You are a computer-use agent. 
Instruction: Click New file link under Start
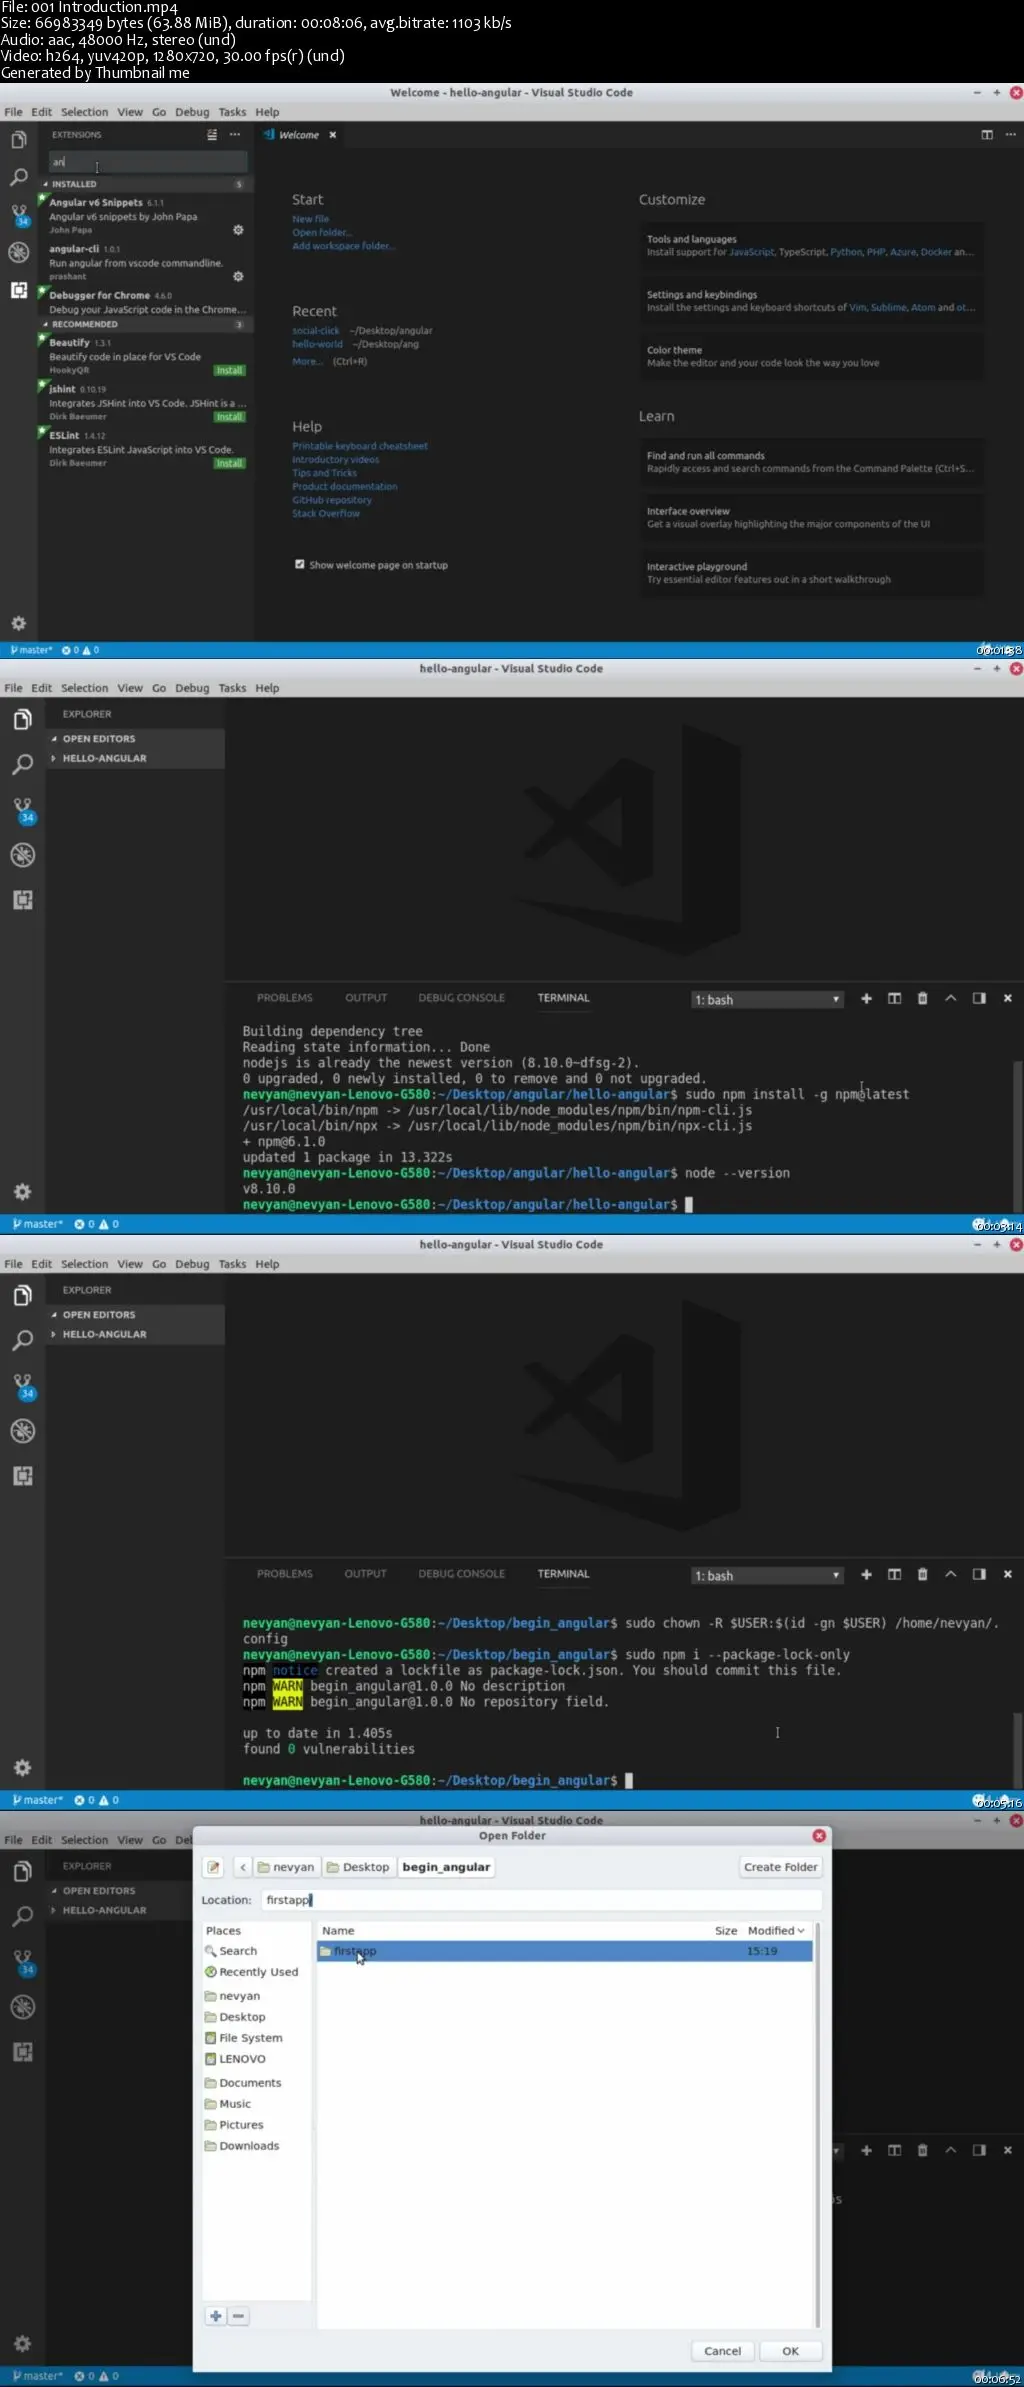click(x=310, y=219)
